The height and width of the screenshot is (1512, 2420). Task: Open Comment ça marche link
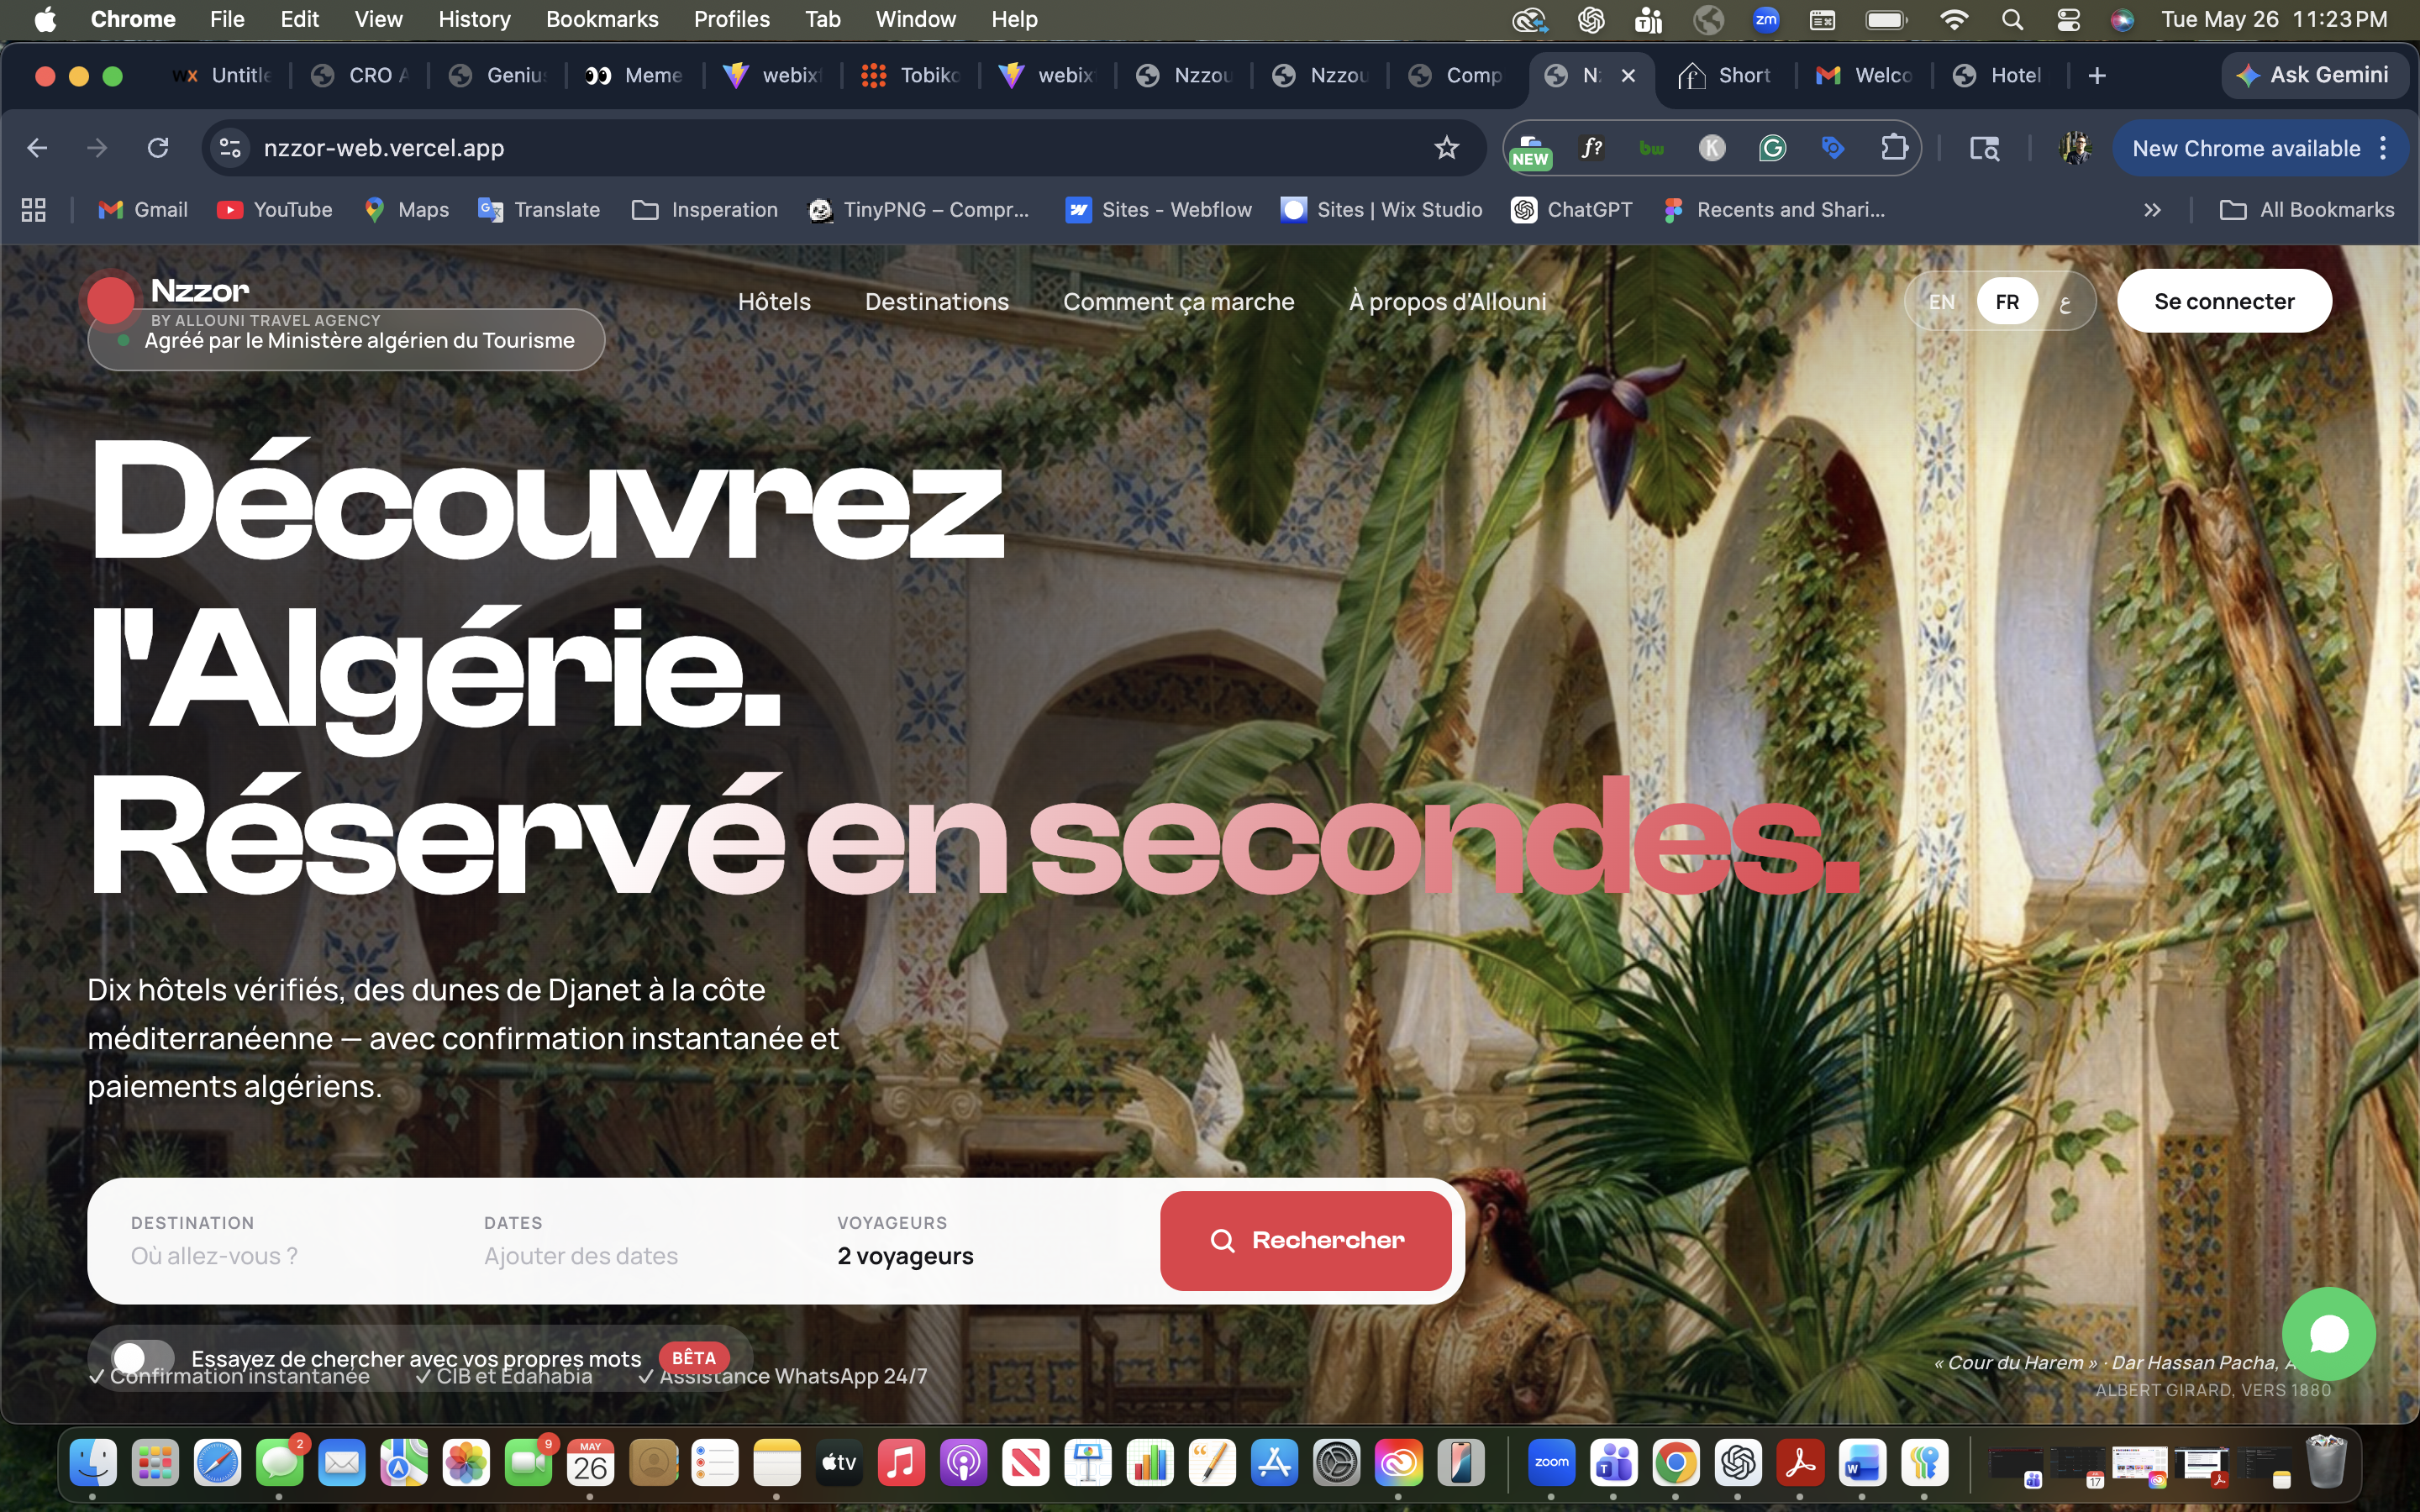point(1178,302)
